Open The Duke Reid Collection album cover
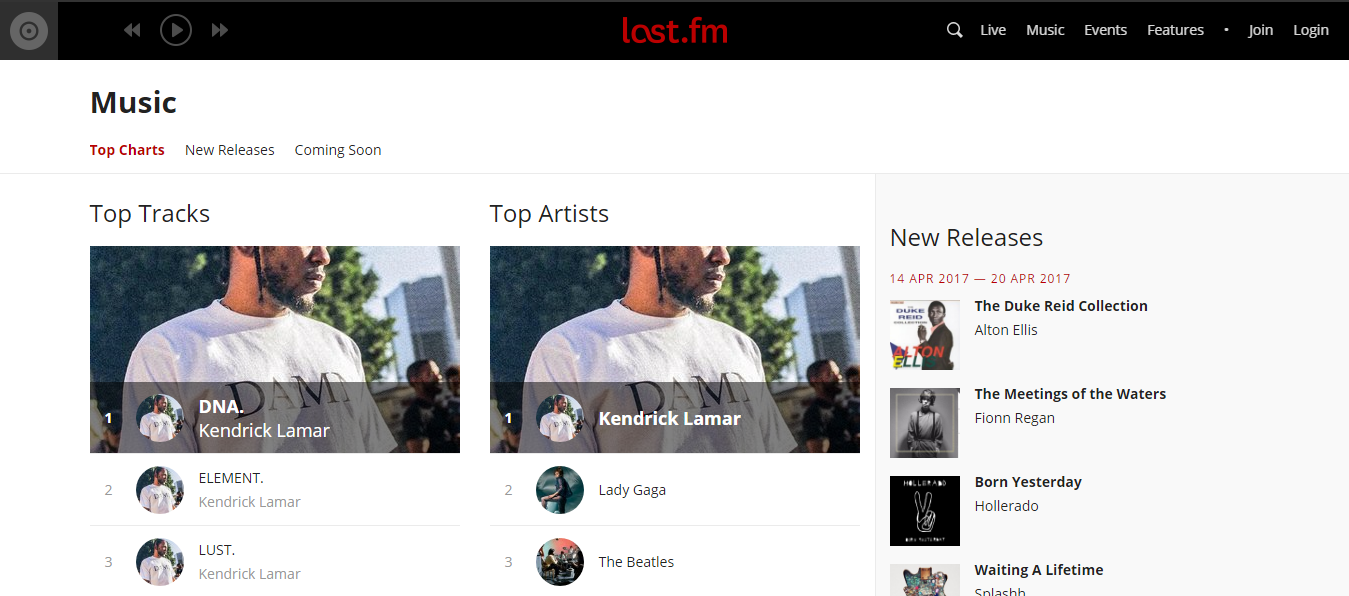Screen dimensions: 1349x596 tap(925, 335)
